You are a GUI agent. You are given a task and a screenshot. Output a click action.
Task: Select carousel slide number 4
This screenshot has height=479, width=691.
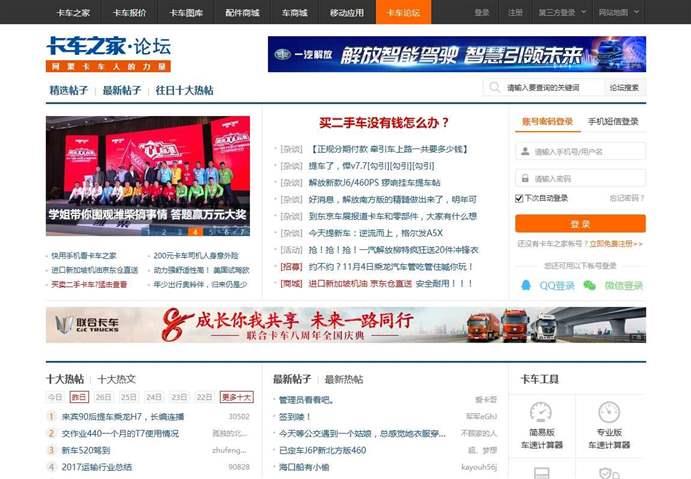tap(195, 232)
